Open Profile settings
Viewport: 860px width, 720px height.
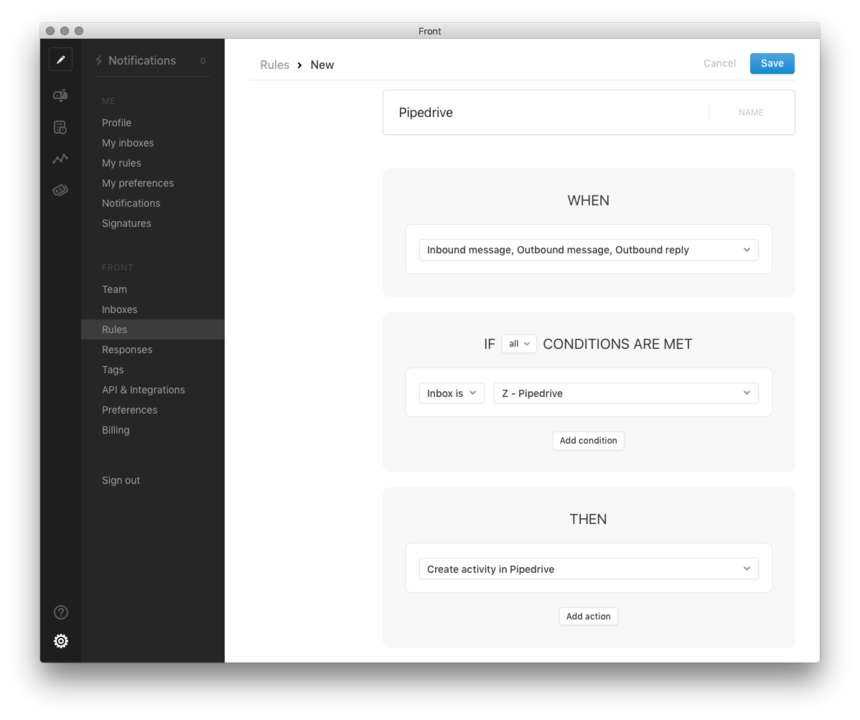[116, 123]
